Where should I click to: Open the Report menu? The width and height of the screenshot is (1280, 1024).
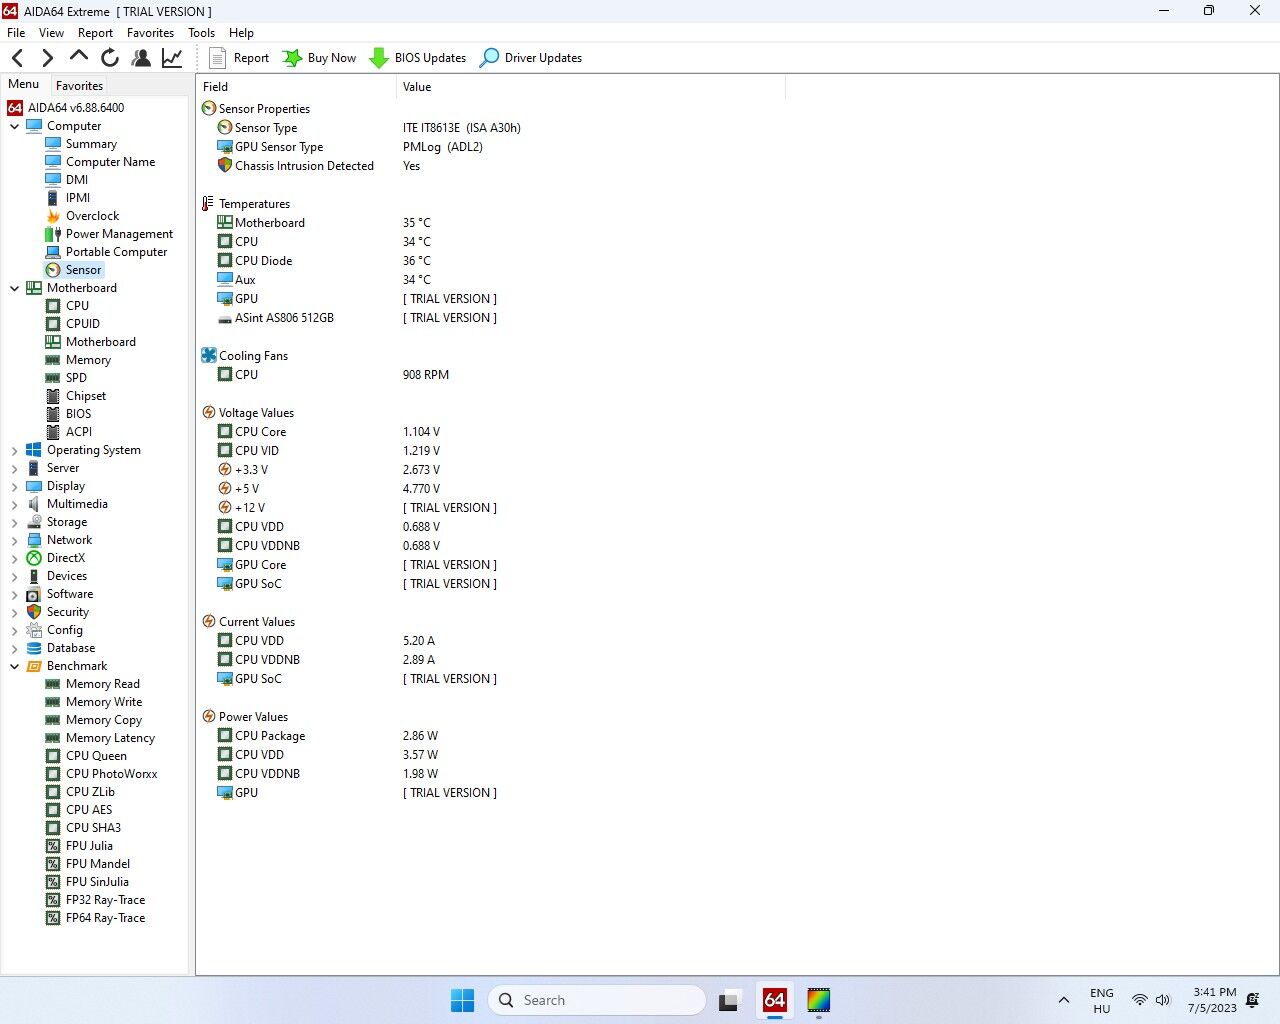(95, 33)
